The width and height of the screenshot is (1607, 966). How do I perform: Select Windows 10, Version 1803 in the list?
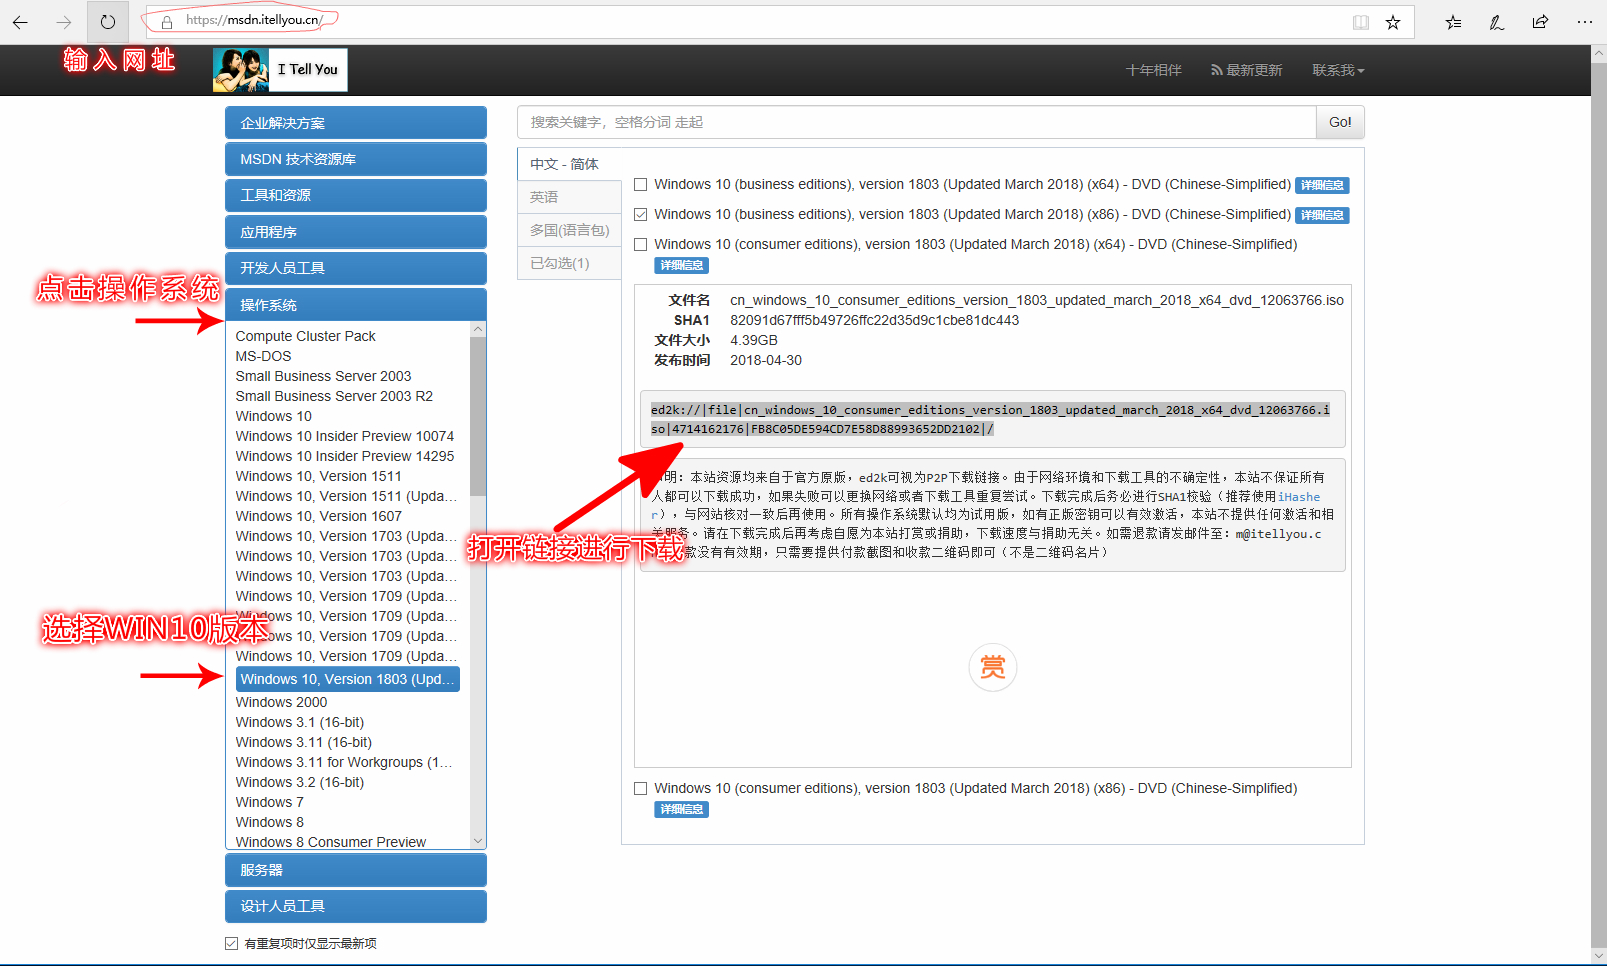(347, 678)
